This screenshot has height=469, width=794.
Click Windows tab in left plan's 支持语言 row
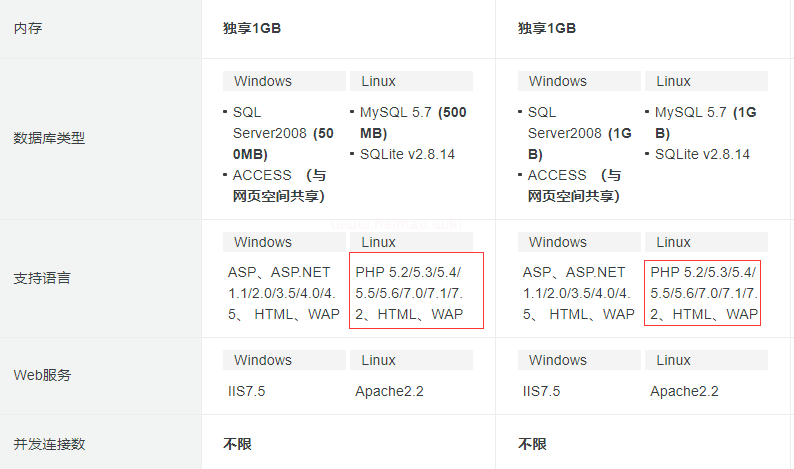285,242
